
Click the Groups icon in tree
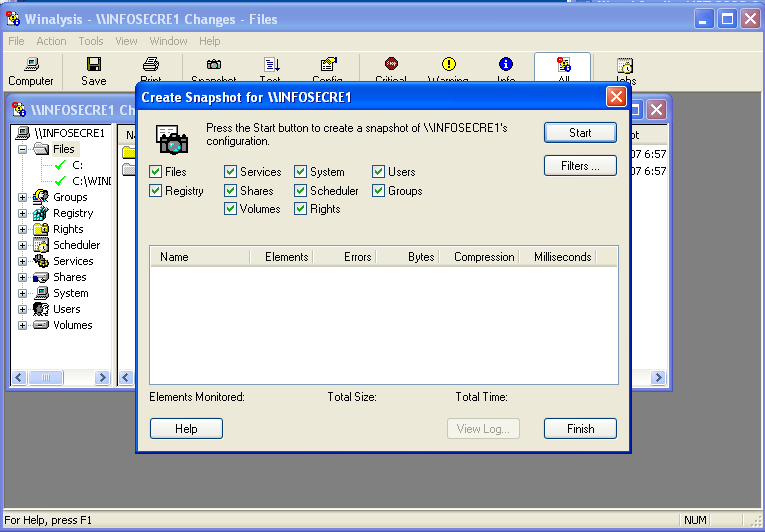pyautogui.click(x=40, y=197)
